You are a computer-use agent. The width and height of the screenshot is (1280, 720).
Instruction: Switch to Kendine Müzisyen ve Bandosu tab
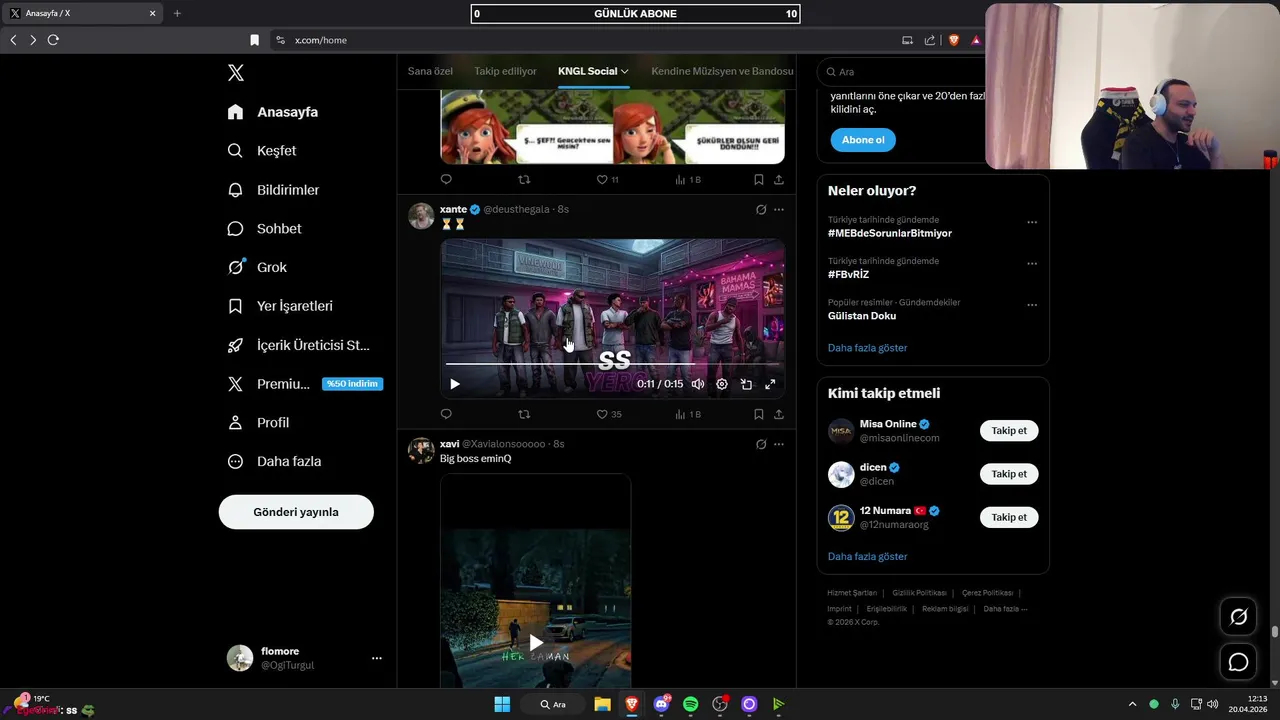722,71
